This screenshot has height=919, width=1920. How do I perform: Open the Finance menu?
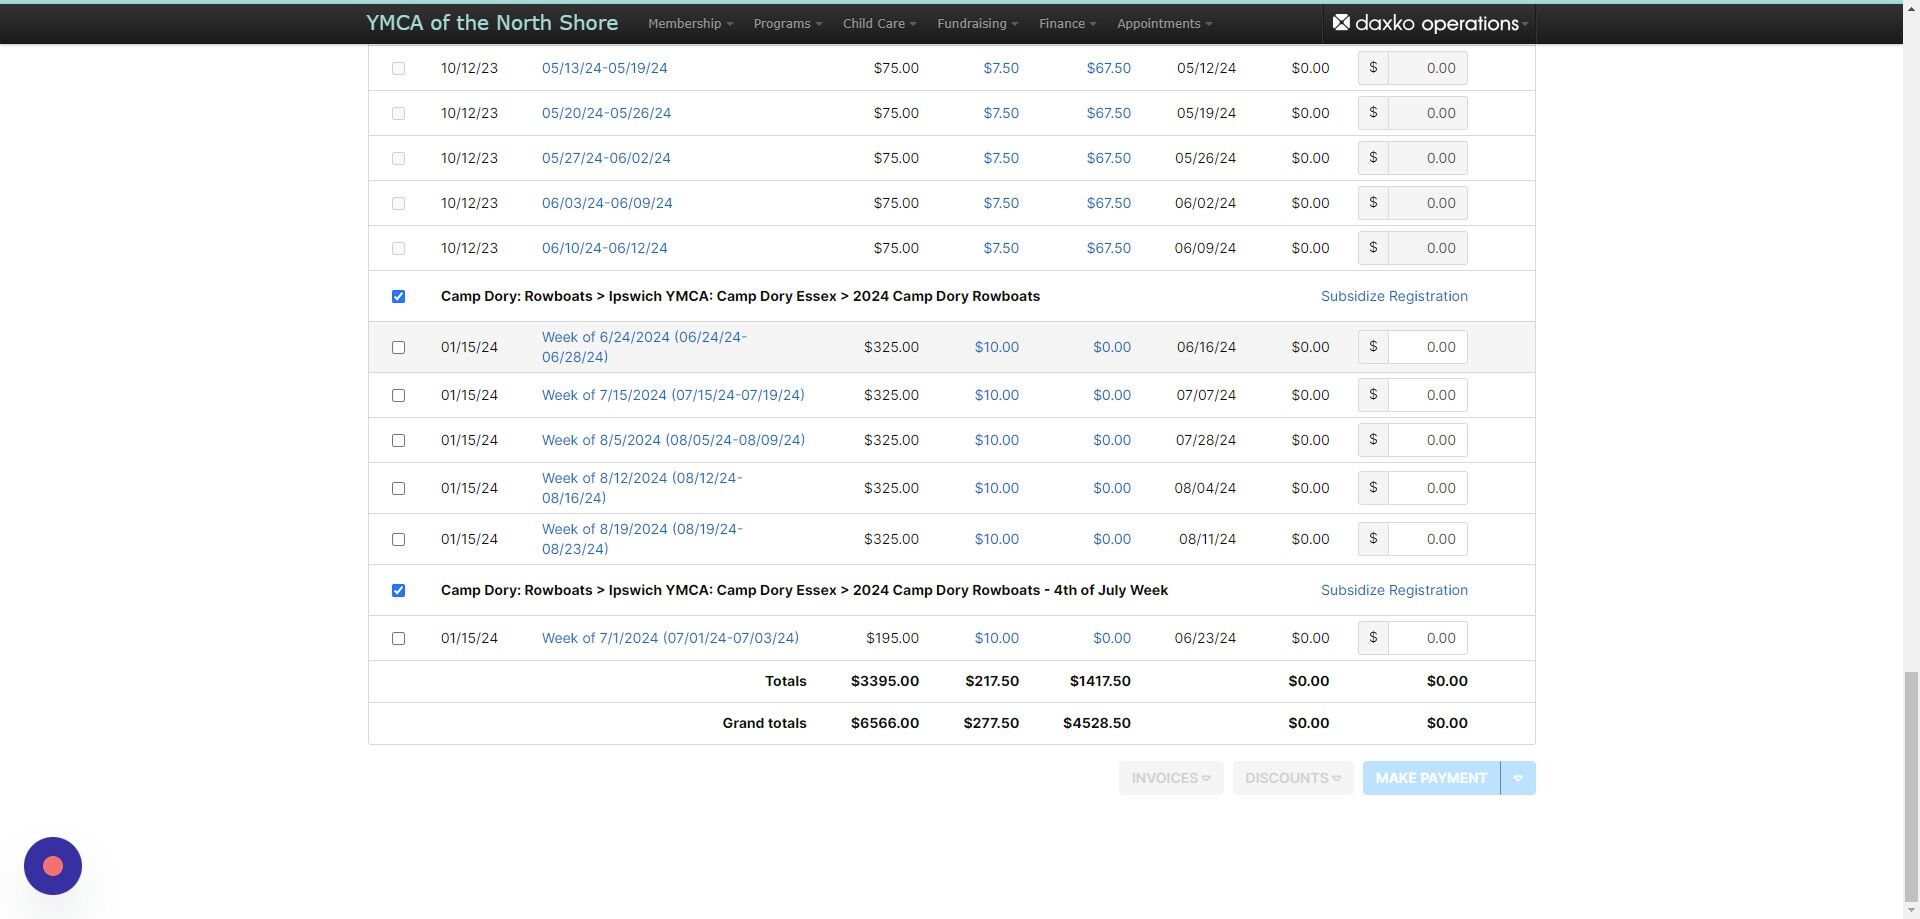click(1067, 23)
